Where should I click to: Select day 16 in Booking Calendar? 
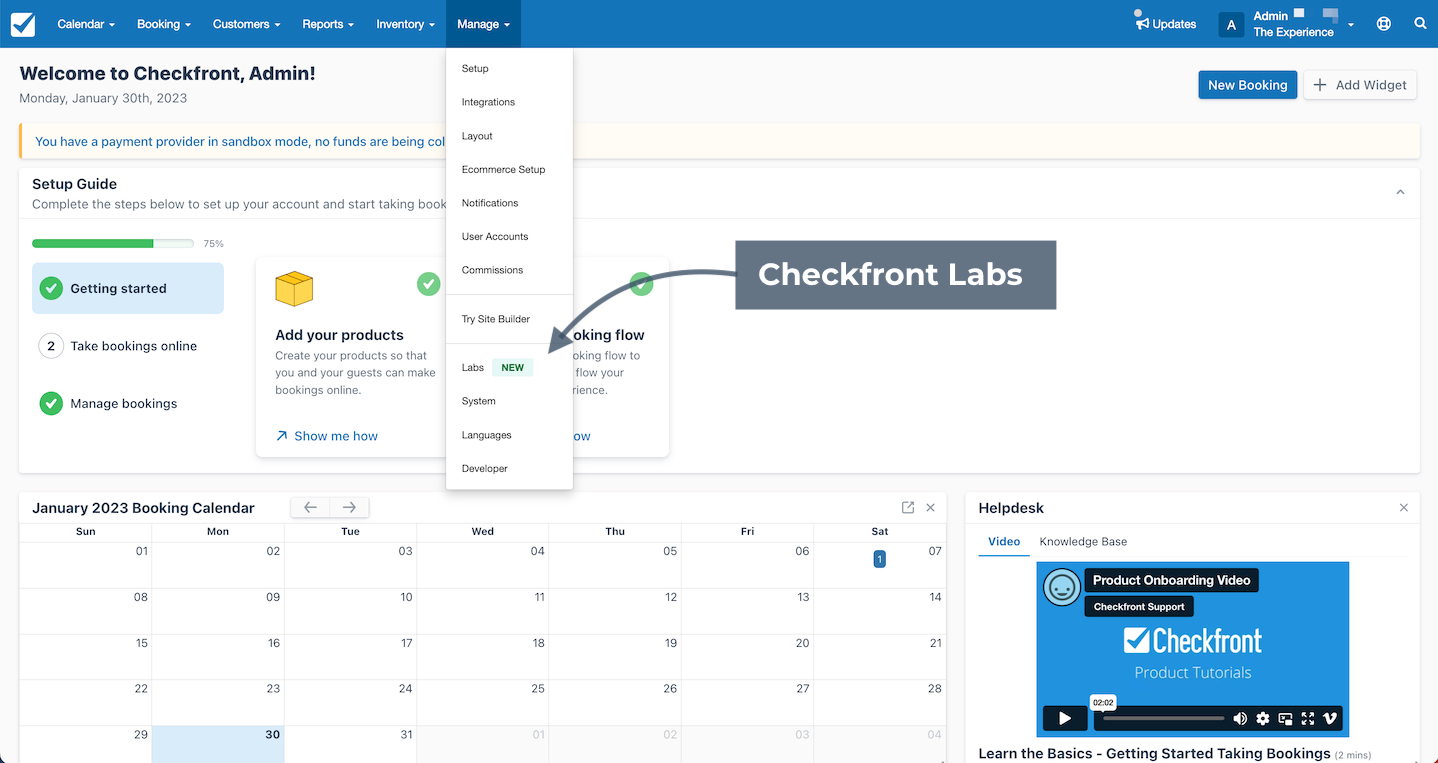coord(217,657)
